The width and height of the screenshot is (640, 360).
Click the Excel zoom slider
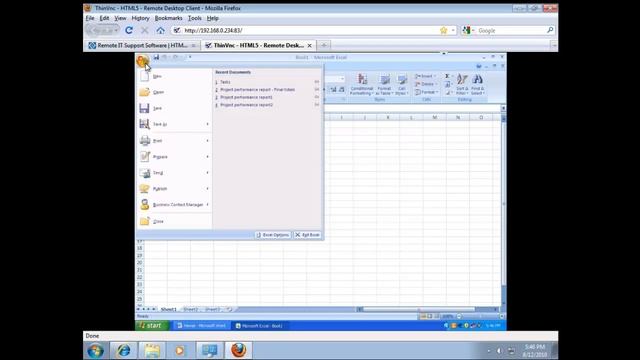(480, 316)
